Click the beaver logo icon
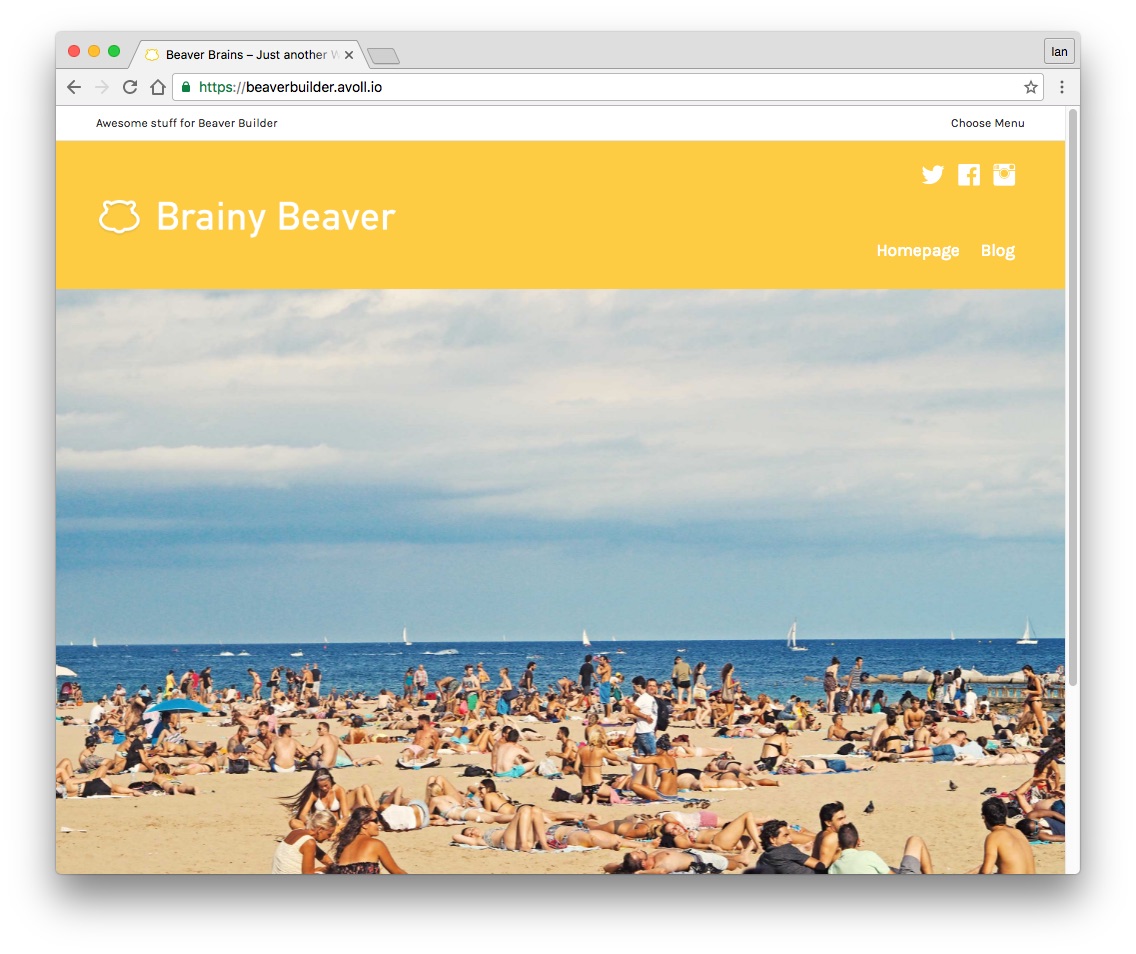 click(119, 217)
